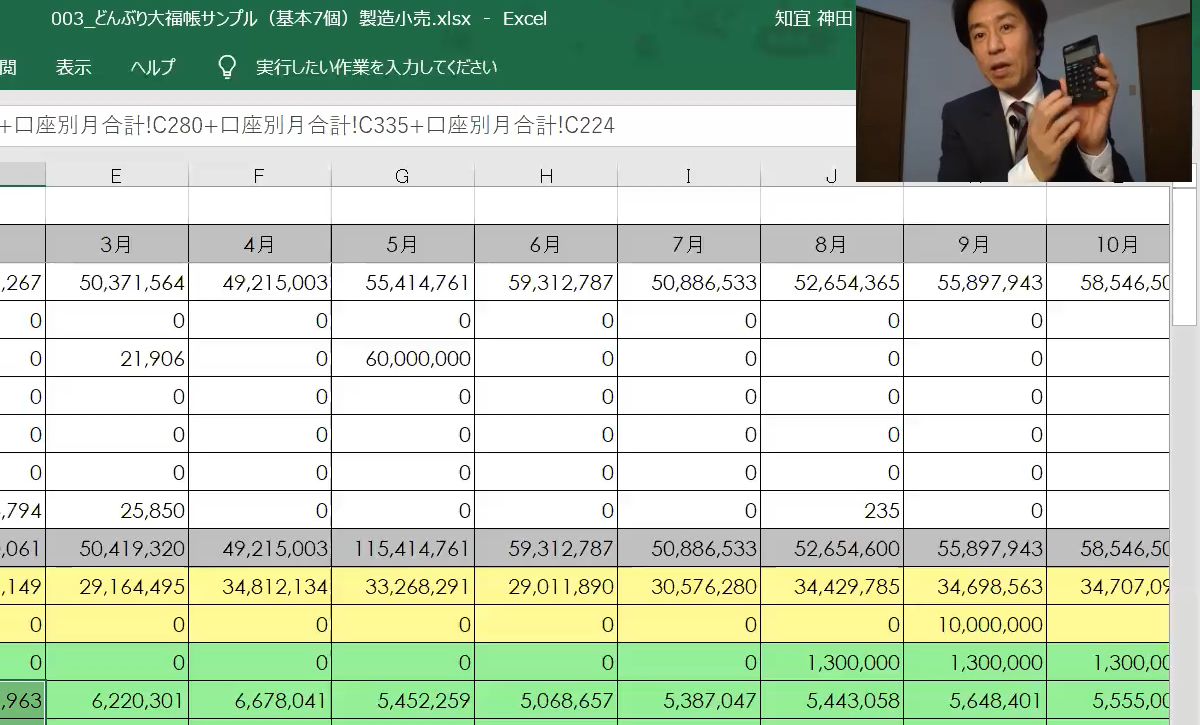Viewport: 1200px width, 725px height.
Task: Select the cell with 235 under 8月
Action: point(832,510)
